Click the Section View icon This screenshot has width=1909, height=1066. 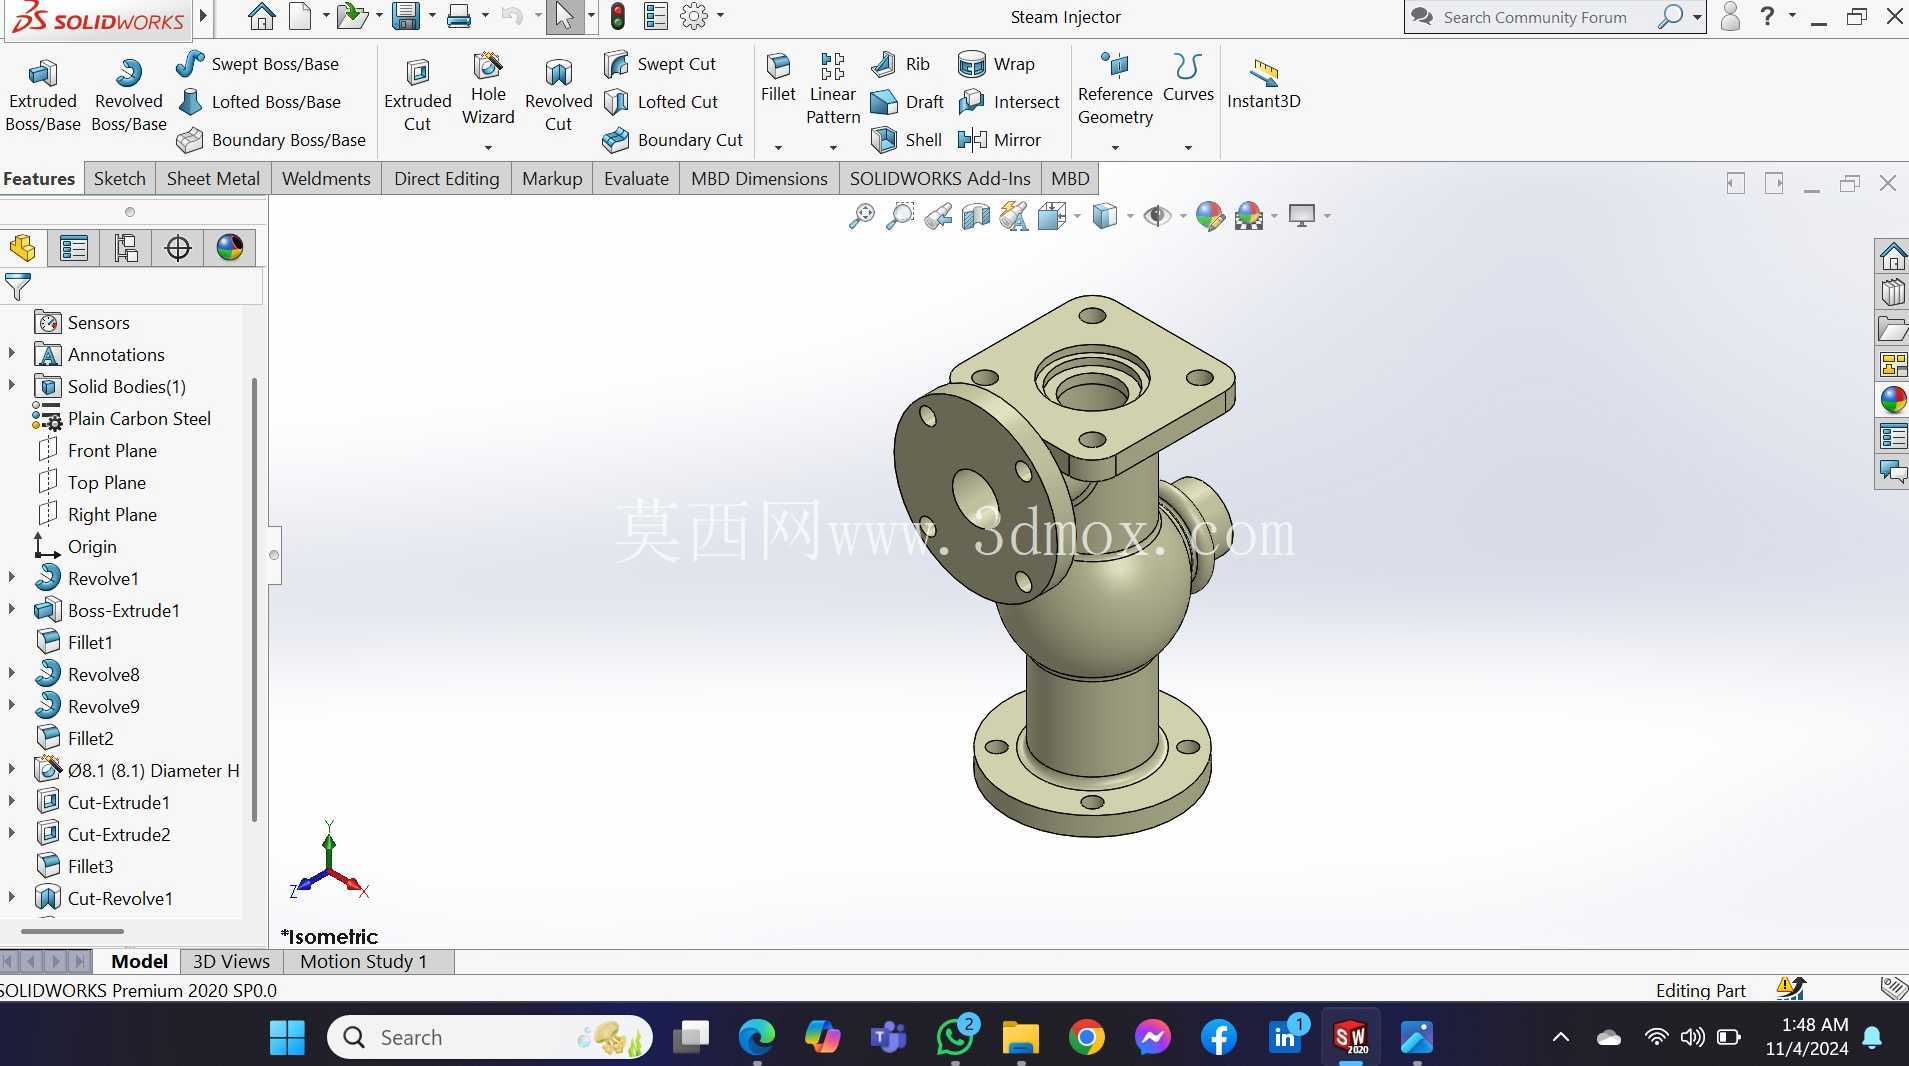[976, 216]
